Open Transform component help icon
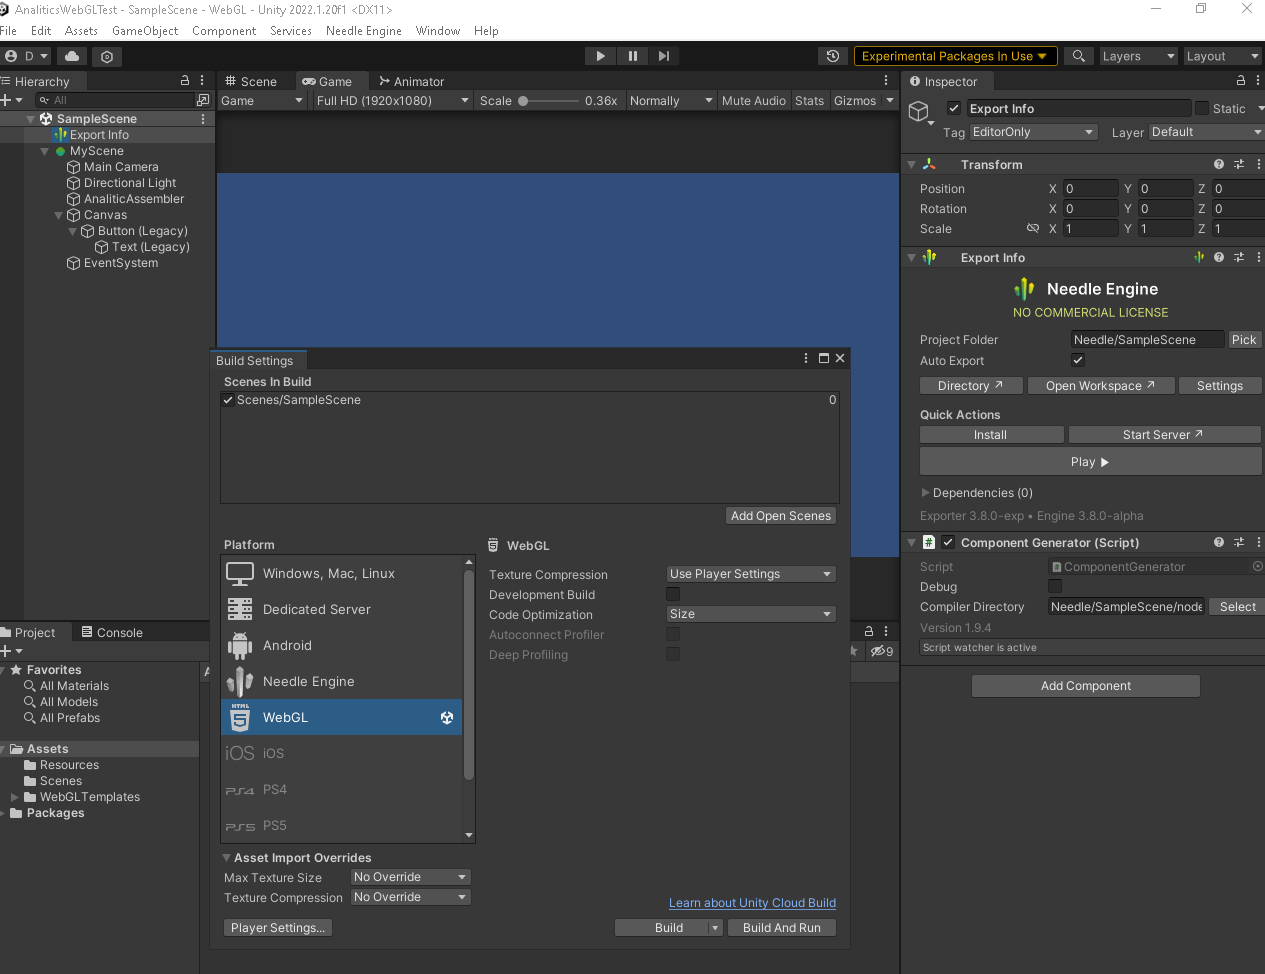1265x974 pixels. [1219, 164]
